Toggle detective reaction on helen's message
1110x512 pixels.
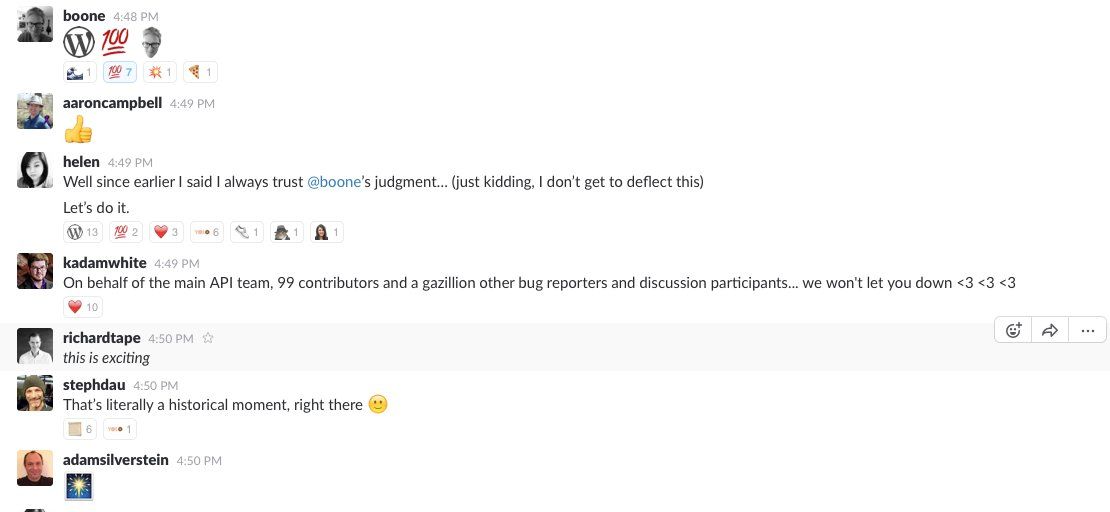[287, 232]
